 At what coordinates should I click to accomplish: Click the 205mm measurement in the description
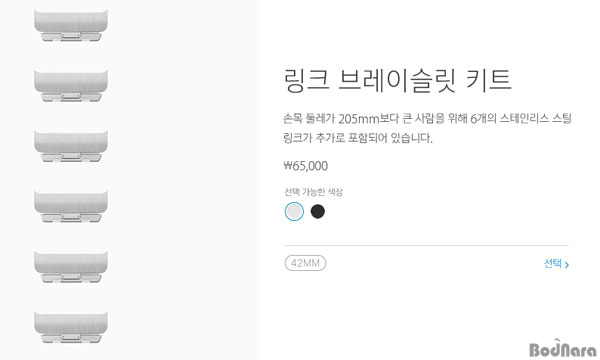(x=359, y=119)
